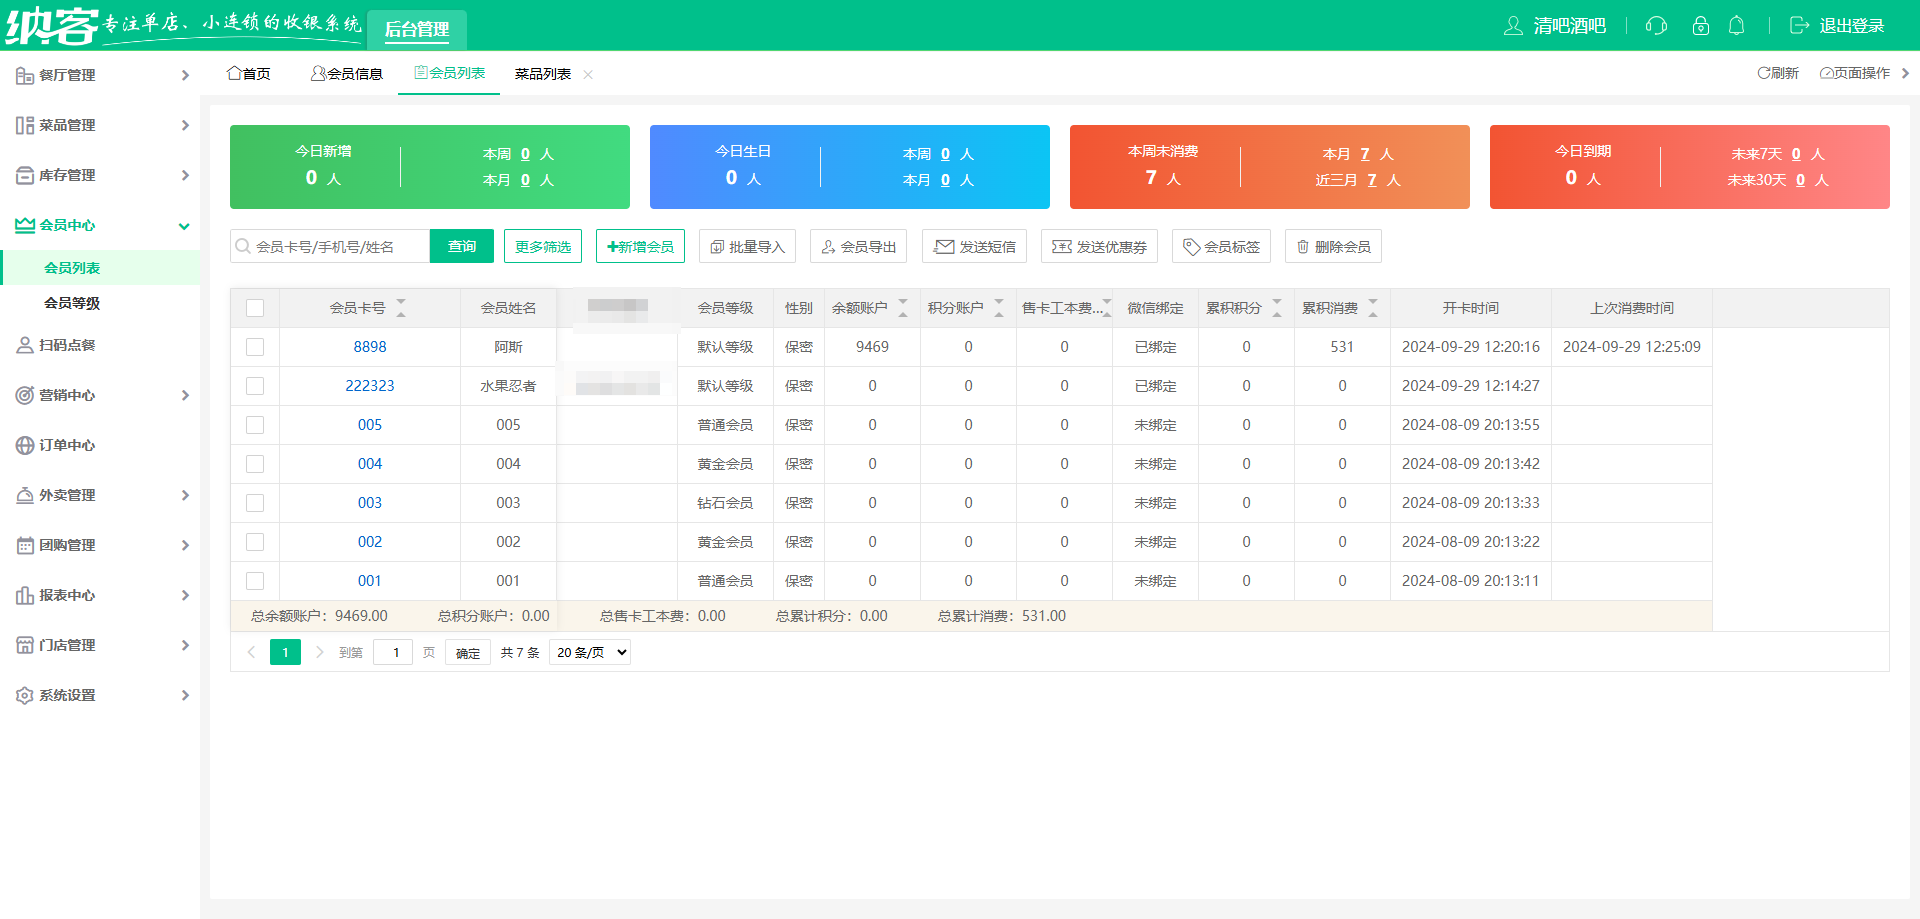Viewport: 1920px width, 919px height.
Task: Toggle the select-all checkbox in table header
Action: (x=255, y=308)
